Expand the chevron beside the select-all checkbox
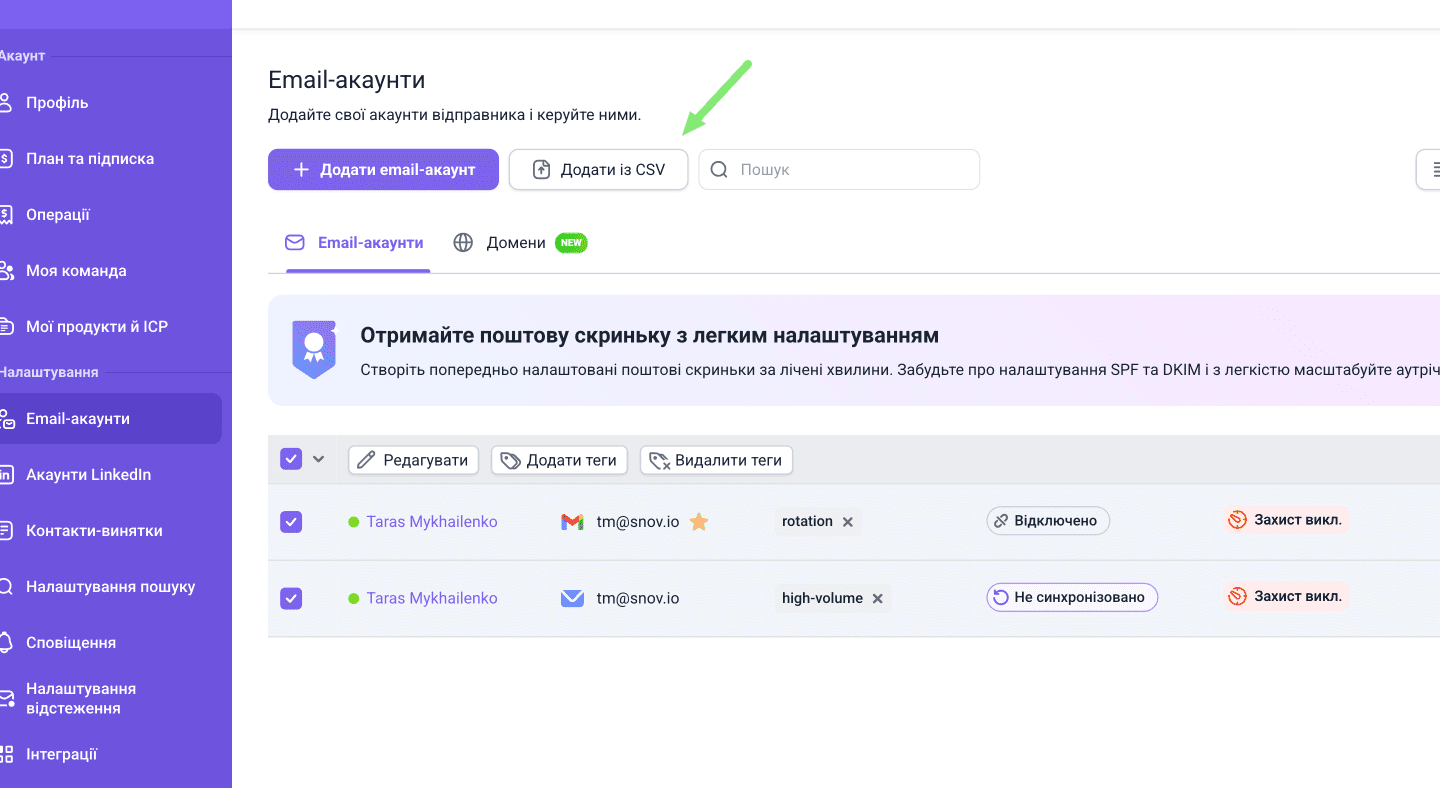 (319, 459)
